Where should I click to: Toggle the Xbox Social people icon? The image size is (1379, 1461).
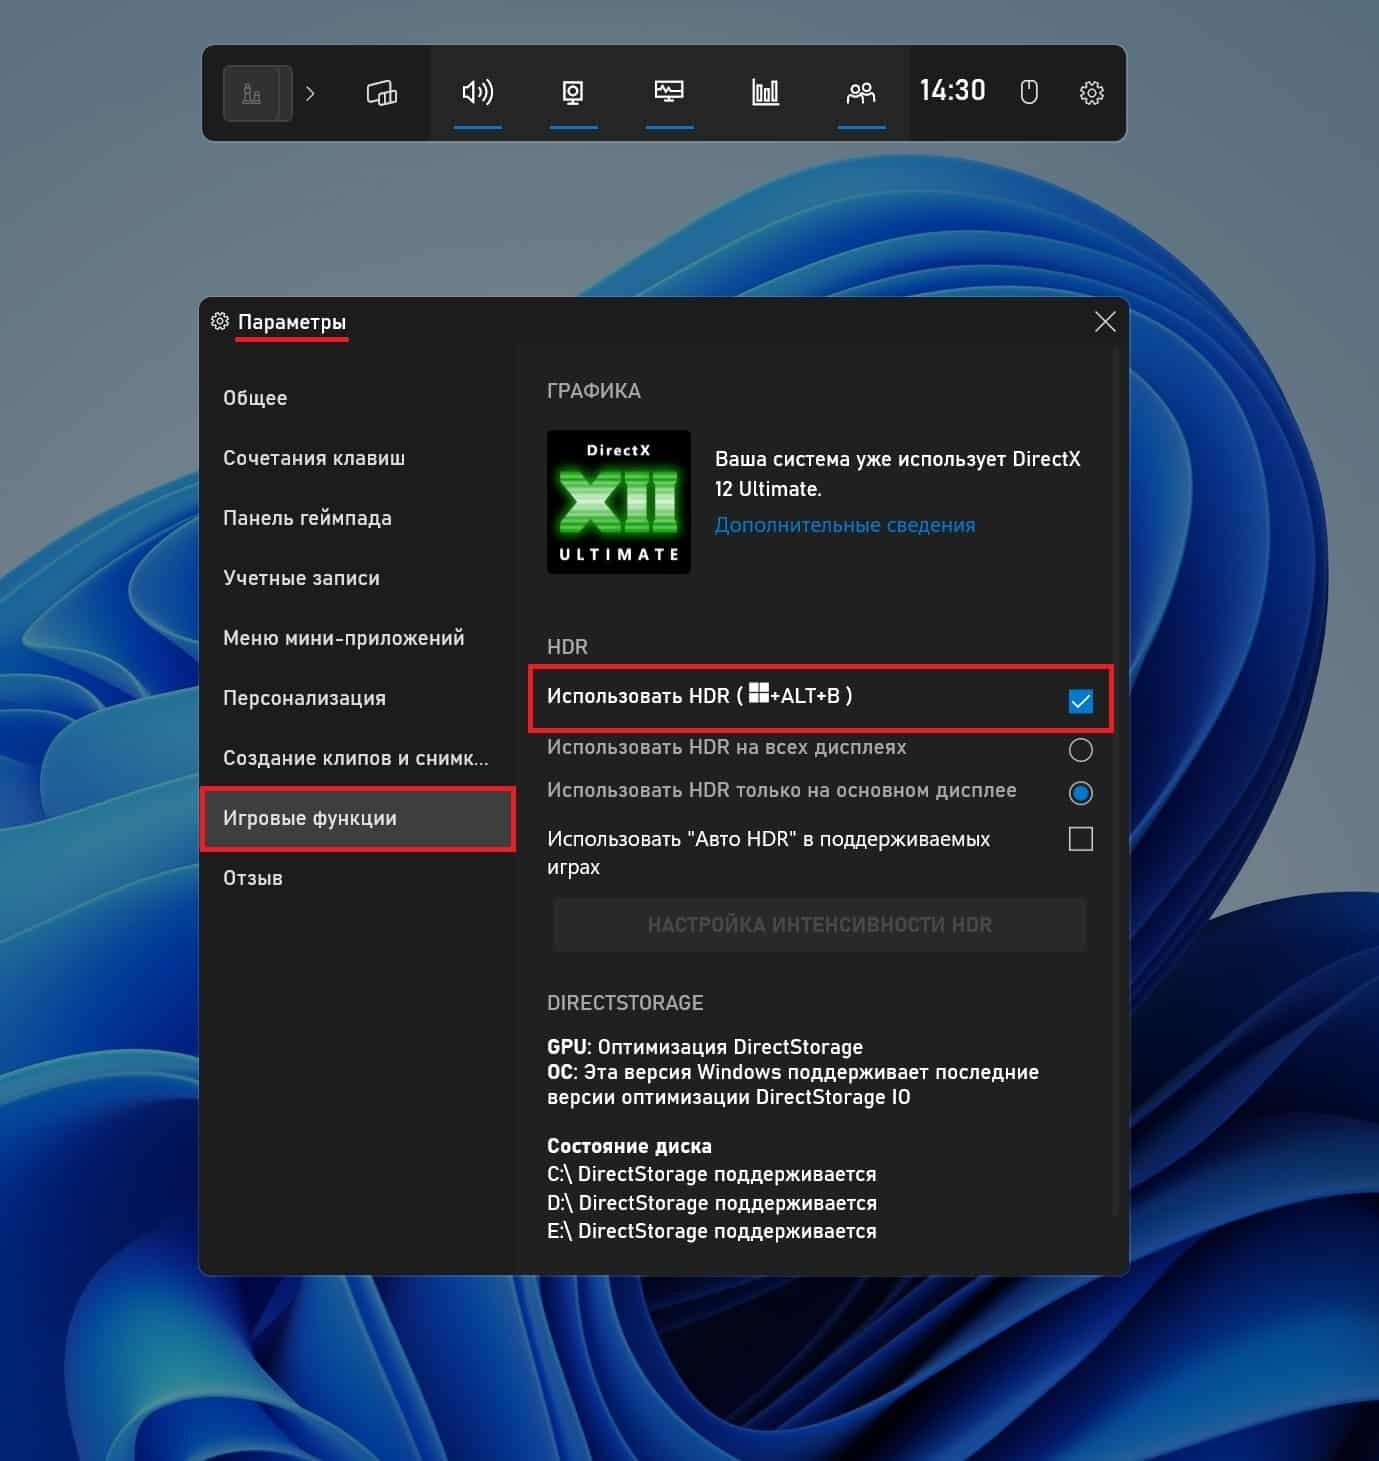[861, 93]
